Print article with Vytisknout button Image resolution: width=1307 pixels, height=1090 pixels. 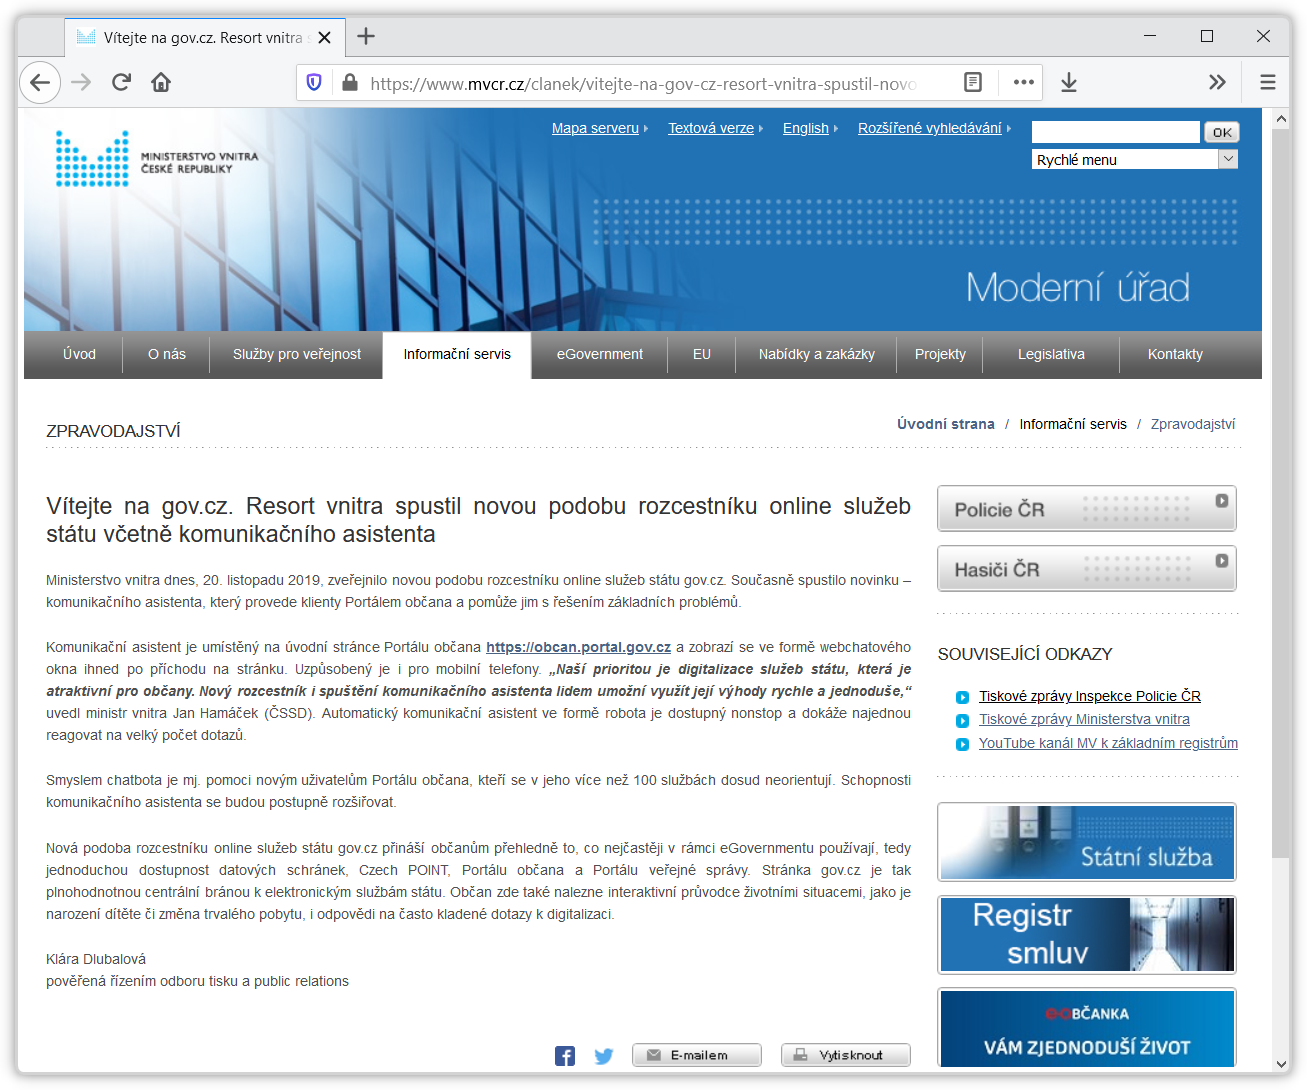[846, 1055]
